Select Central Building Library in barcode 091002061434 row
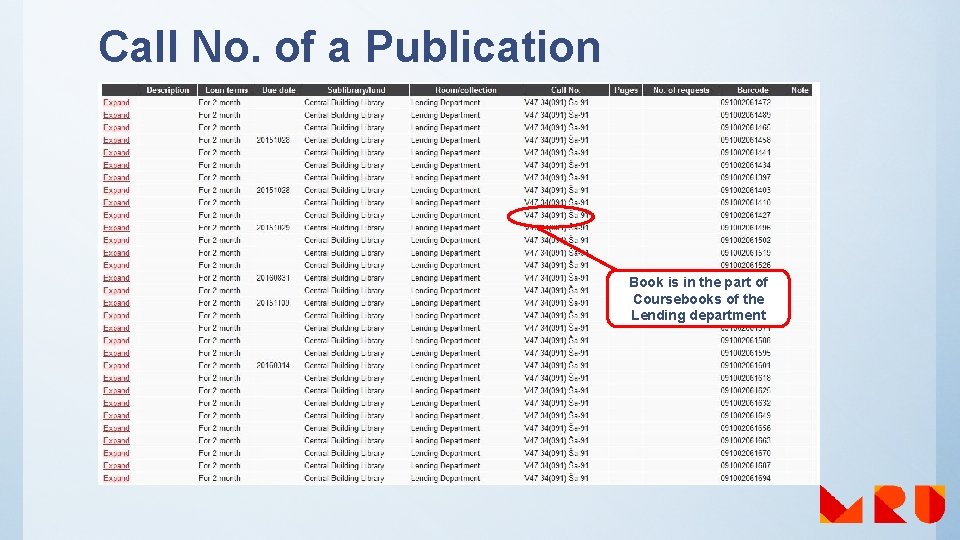Image resolution: width=960 pixels, height=540 pixels. tap(344, 165)
